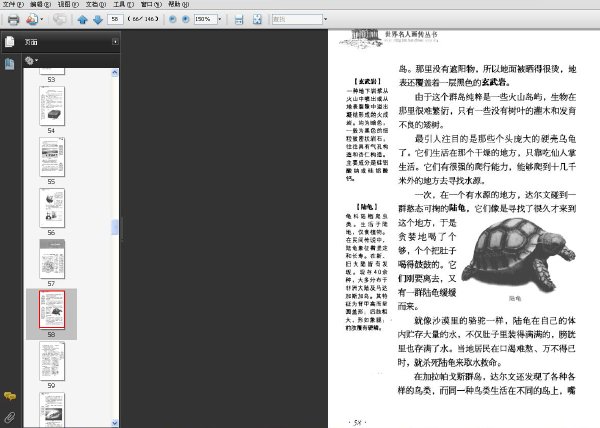Click the thumbnail label '53'
Image resolution: width=600 pixels, height=428 pixels.
point(51,80)
